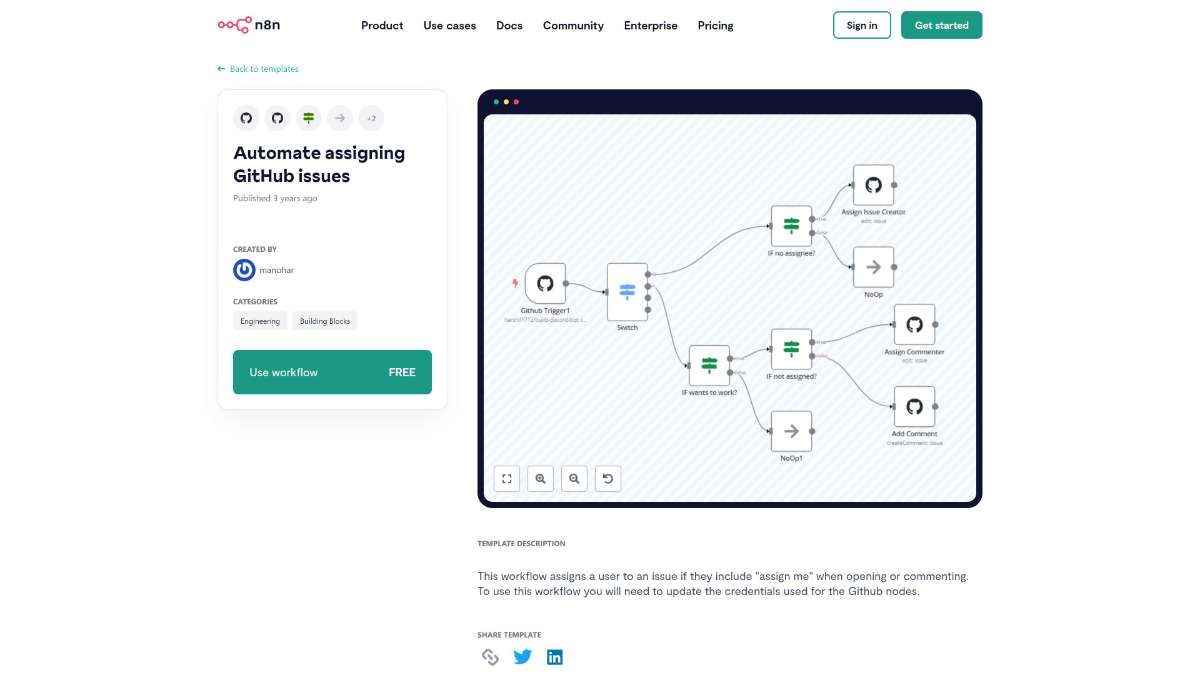1200x675 pixels.
Task: Select the IF not assigned? node
Action: click(x=791, y=349)
